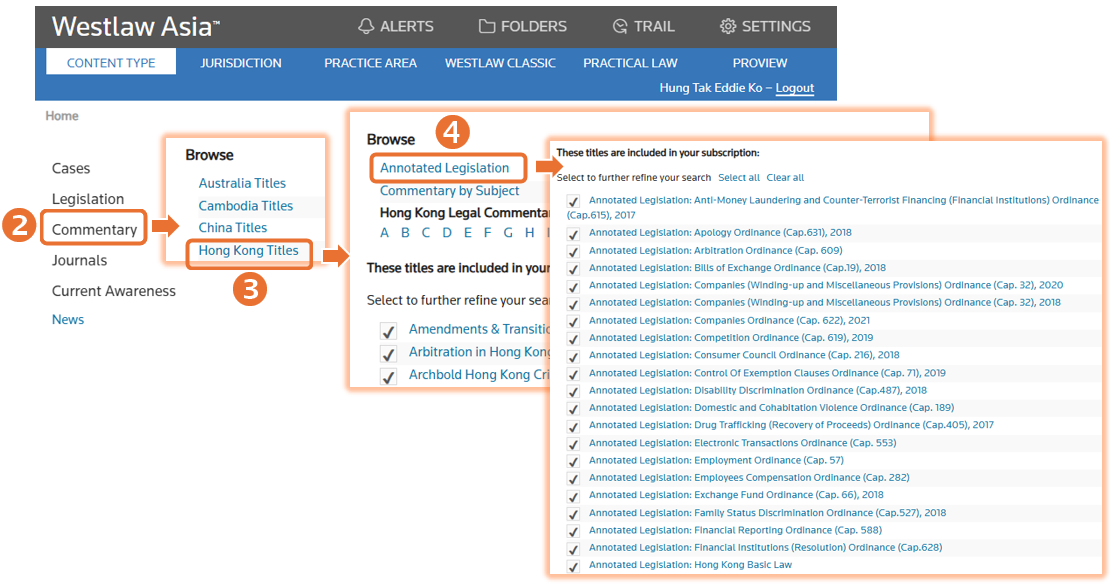Uncheck the Hong Kong Basic Law checkbox

(x=573, y=567)
